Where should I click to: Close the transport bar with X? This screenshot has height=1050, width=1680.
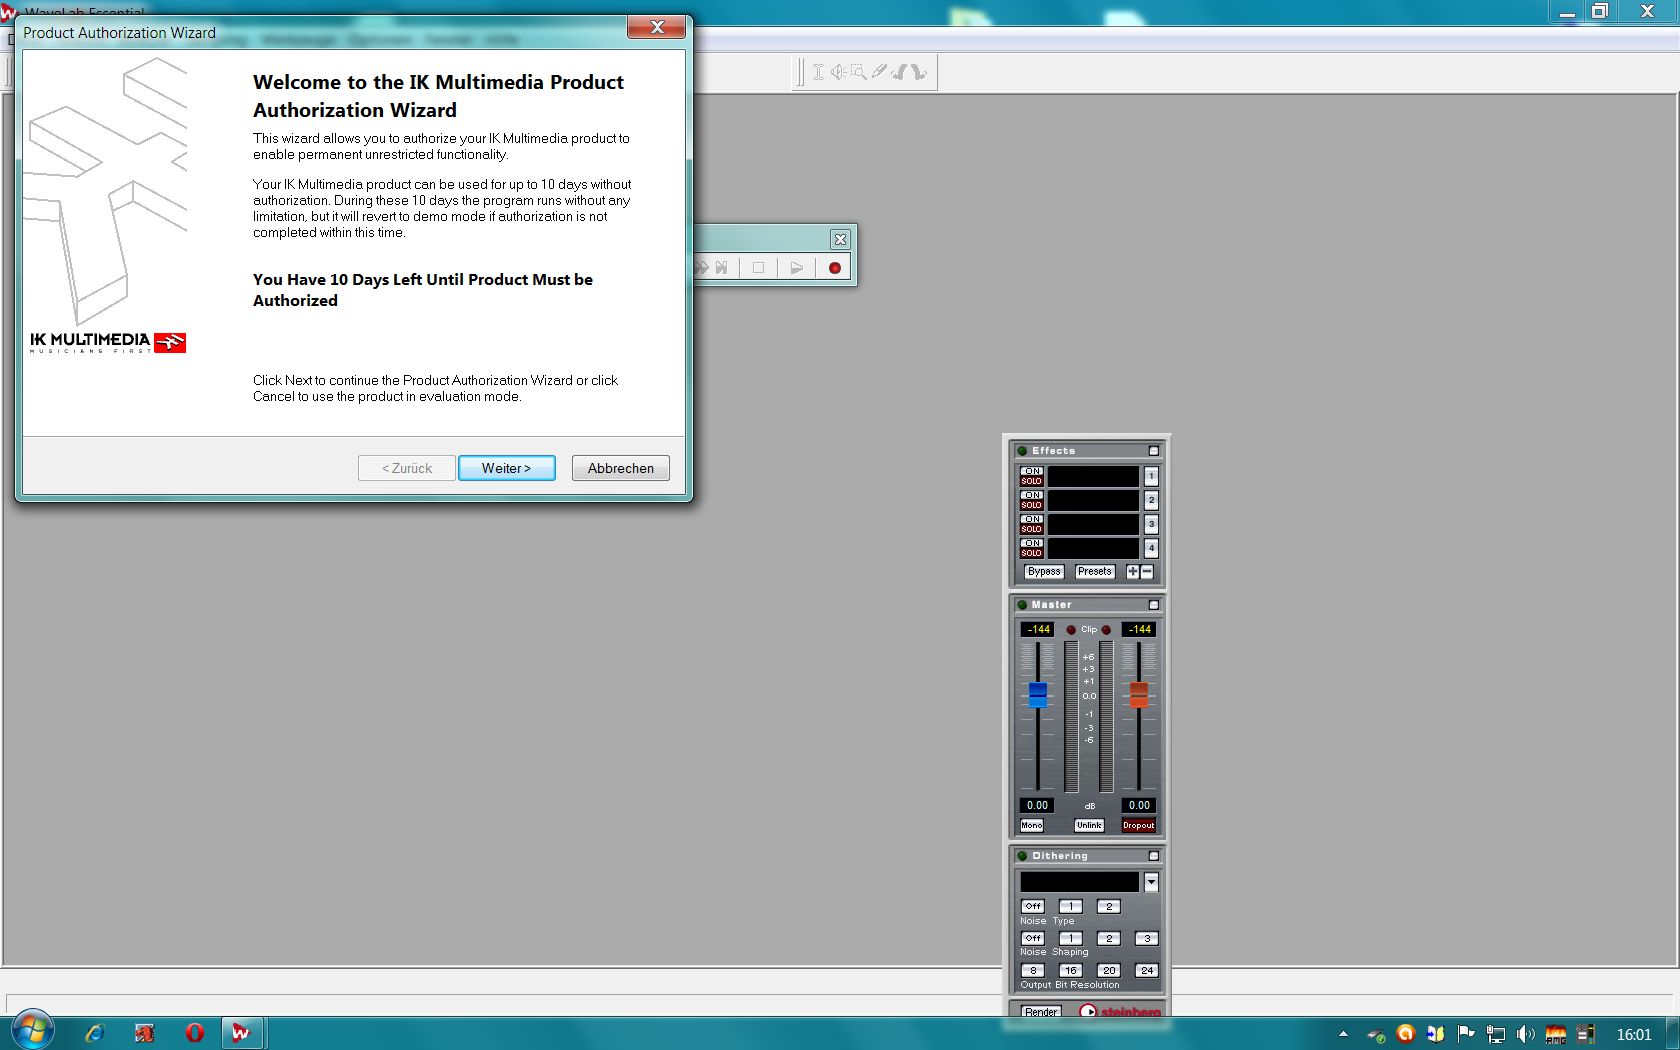click(840, 240)
